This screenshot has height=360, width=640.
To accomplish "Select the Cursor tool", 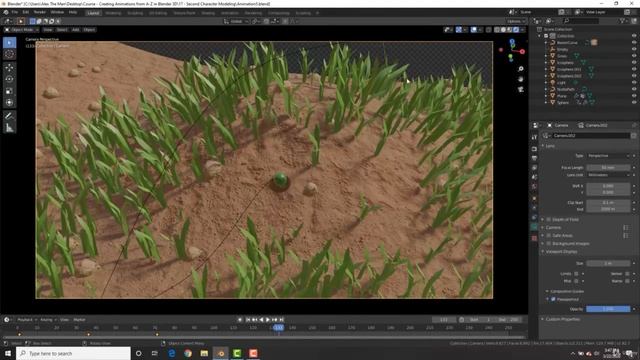I will (9, 54).
